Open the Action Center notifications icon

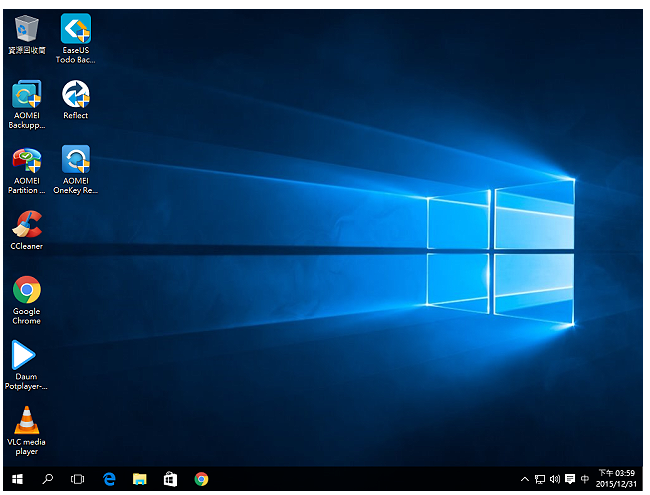(570, 479)
